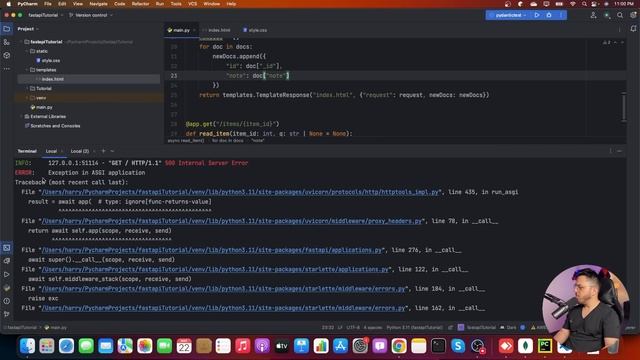
Task: Open the terminal new session dropdown arrow
Action: click(112, 151)
